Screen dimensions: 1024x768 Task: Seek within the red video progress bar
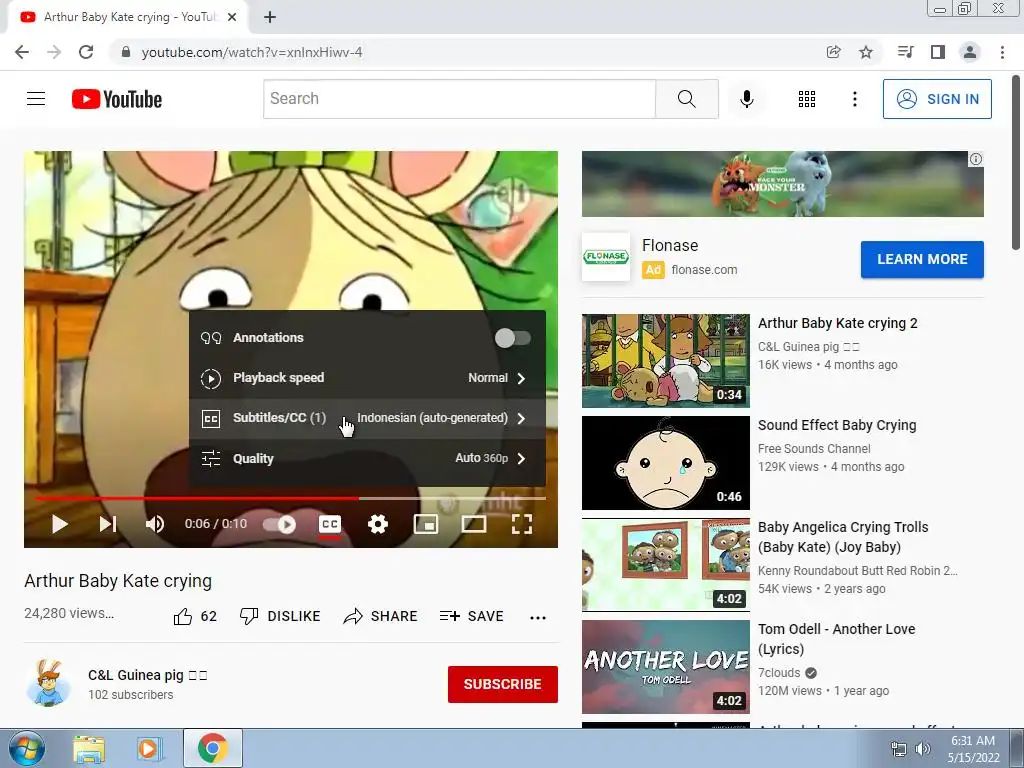tap(197, 498)
